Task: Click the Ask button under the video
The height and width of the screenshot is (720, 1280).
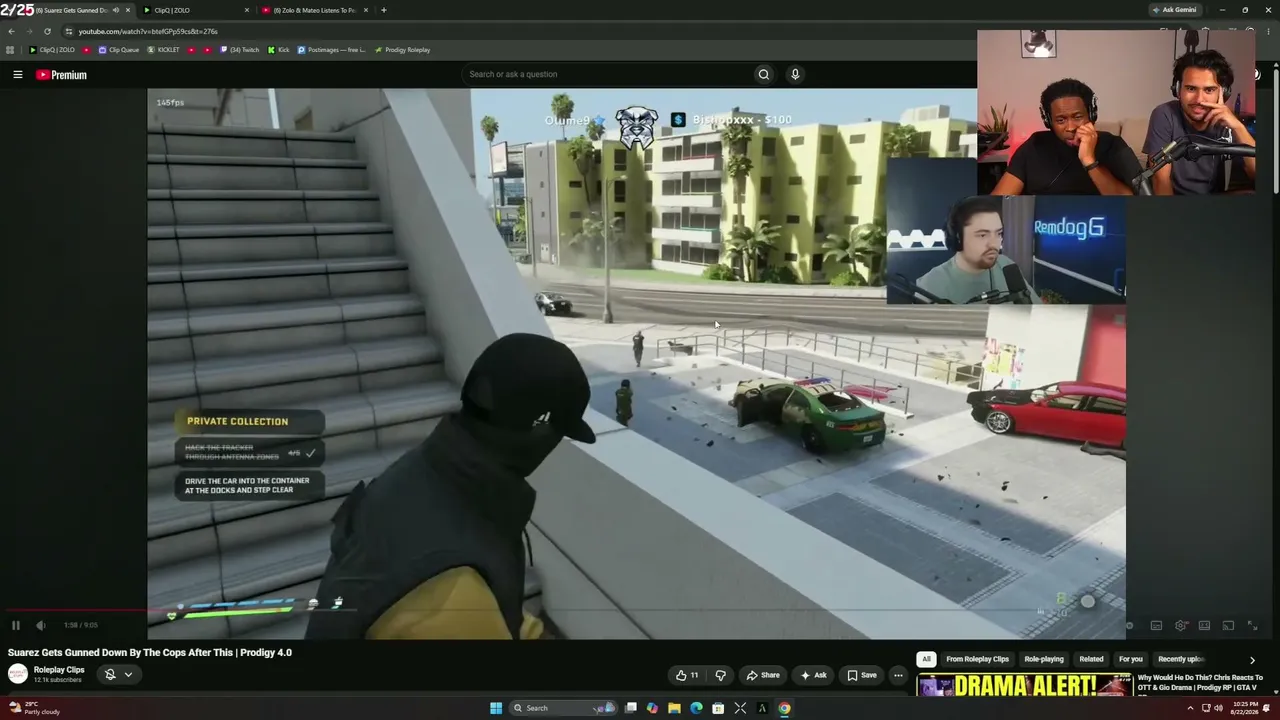Action: (814, 675)
